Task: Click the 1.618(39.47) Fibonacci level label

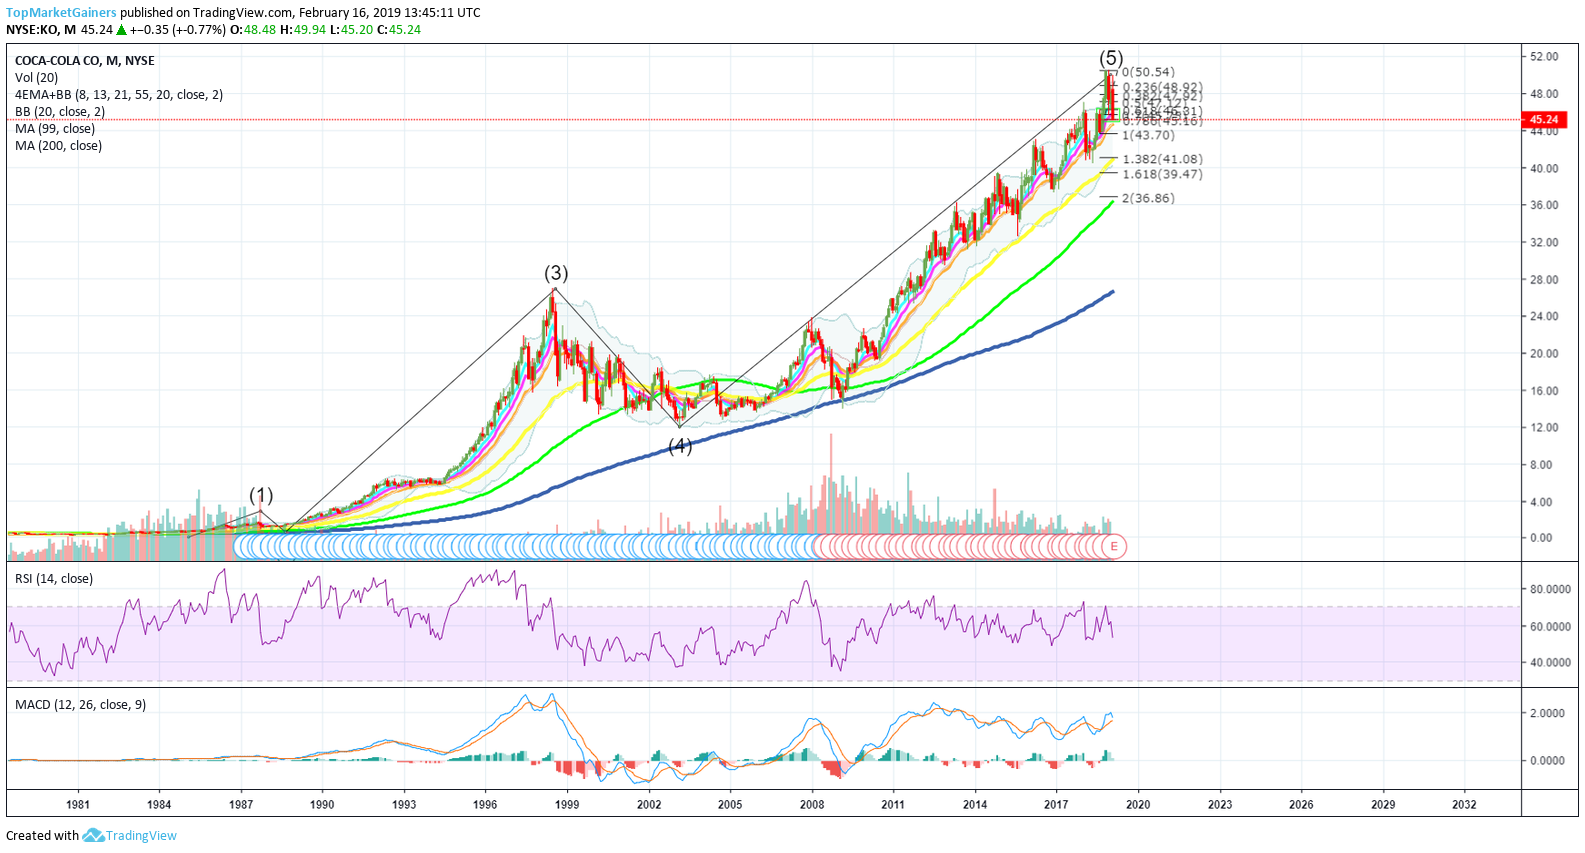Action: [1162, 174]
